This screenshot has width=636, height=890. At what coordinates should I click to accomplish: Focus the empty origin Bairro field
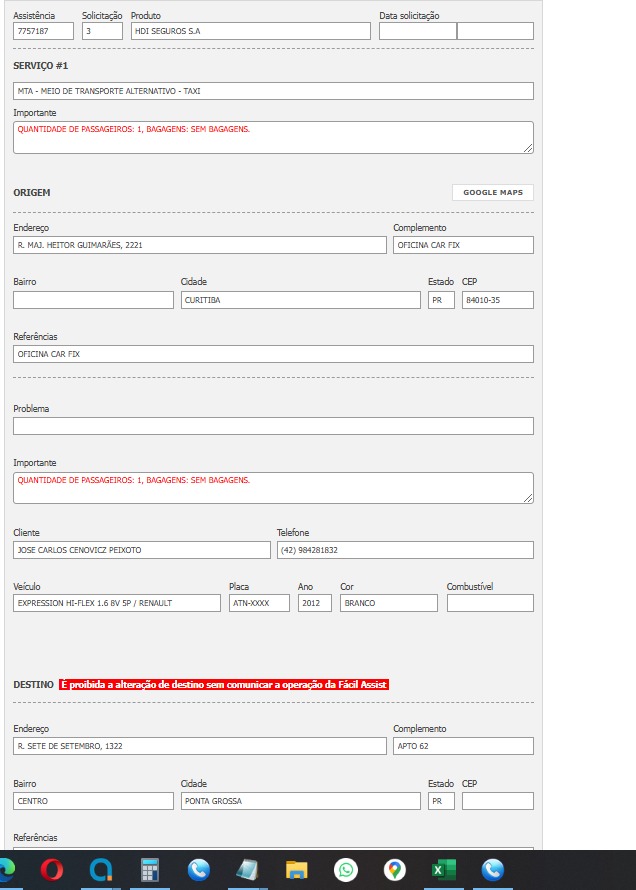pos(93,300)
